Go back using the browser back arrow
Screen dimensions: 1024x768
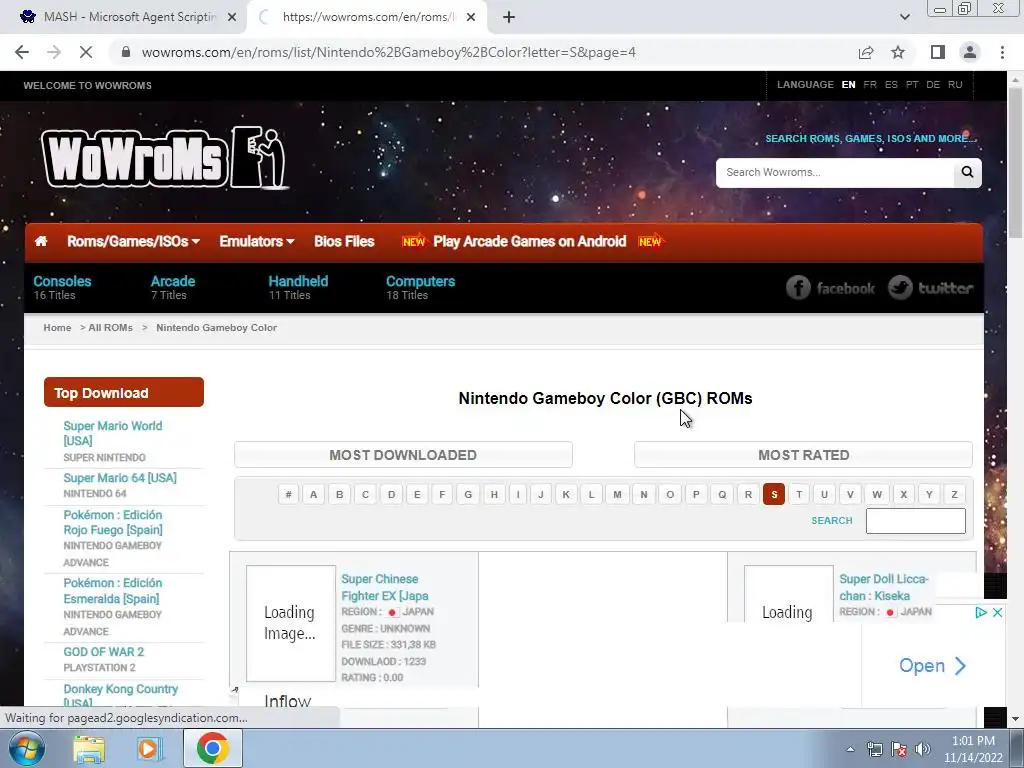pos(22,52)
